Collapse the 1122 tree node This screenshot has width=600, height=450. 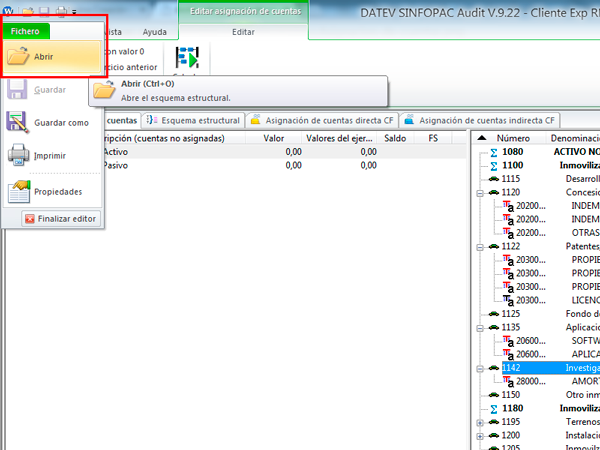coord(479,247)
